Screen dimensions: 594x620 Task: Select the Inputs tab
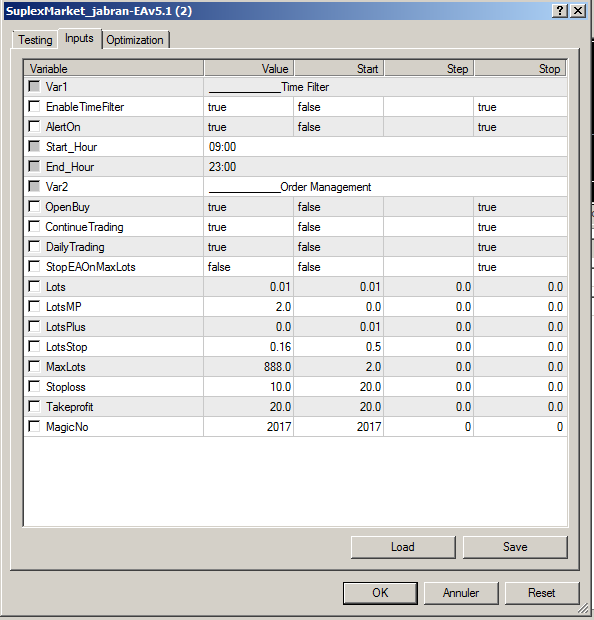[79, 38]
